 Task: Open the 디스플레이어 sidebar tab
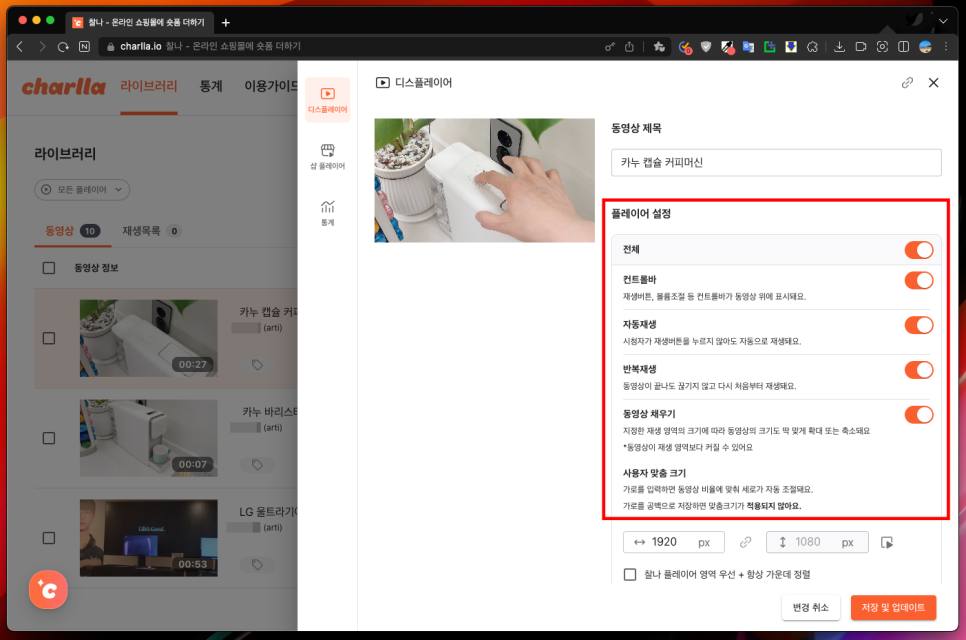(x=328, y=100)
